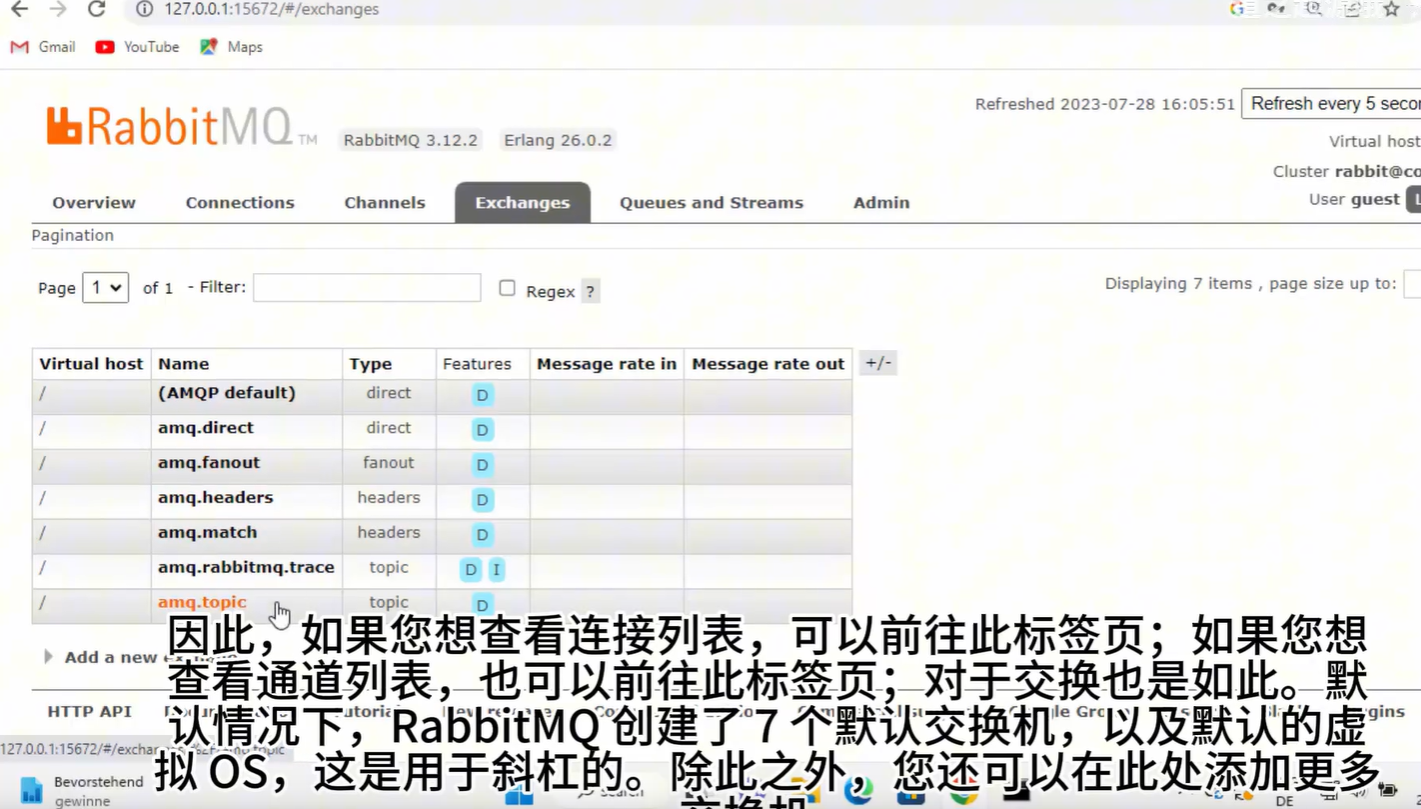Open the amq.topic exchange

202,603
